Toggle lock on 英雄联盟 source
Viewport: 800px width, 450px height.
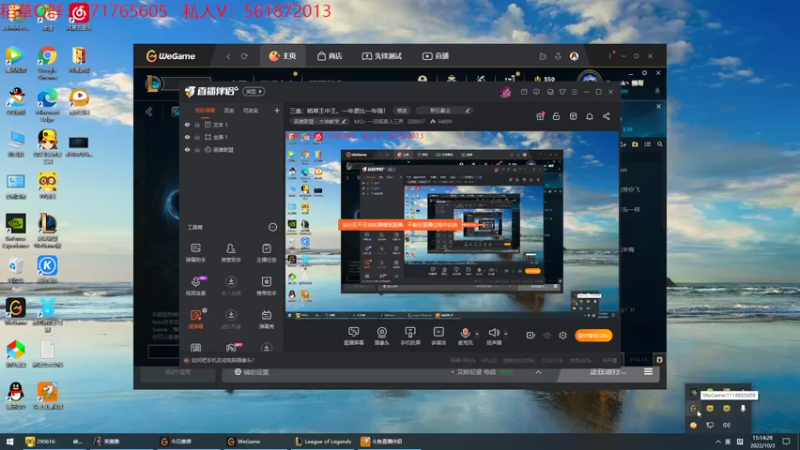click(x=197, y=149)
